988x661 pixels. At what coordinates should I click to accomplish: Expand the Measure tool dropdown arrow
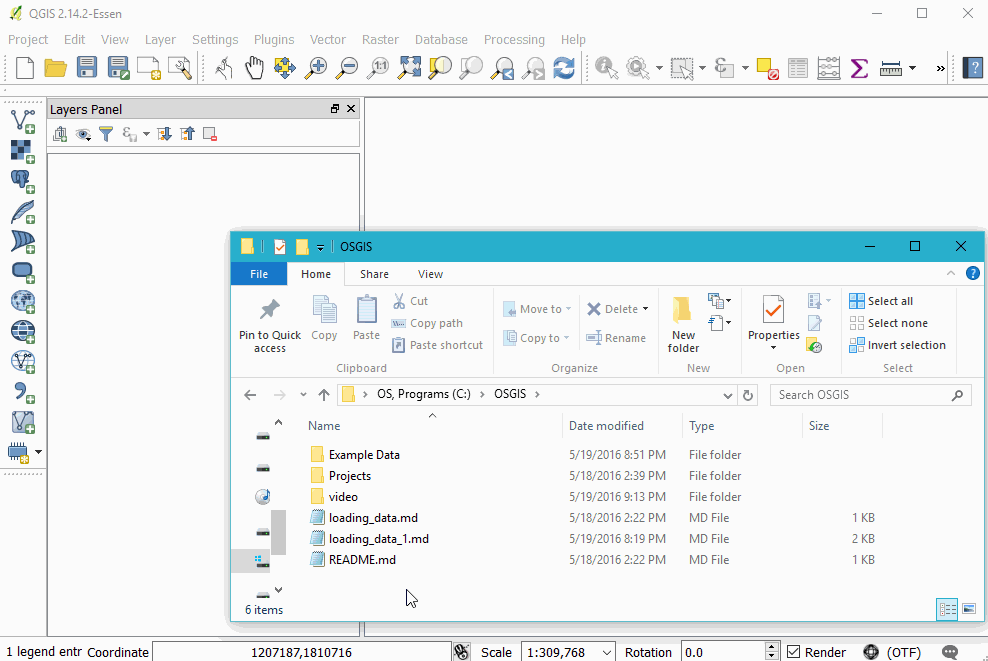912,67
